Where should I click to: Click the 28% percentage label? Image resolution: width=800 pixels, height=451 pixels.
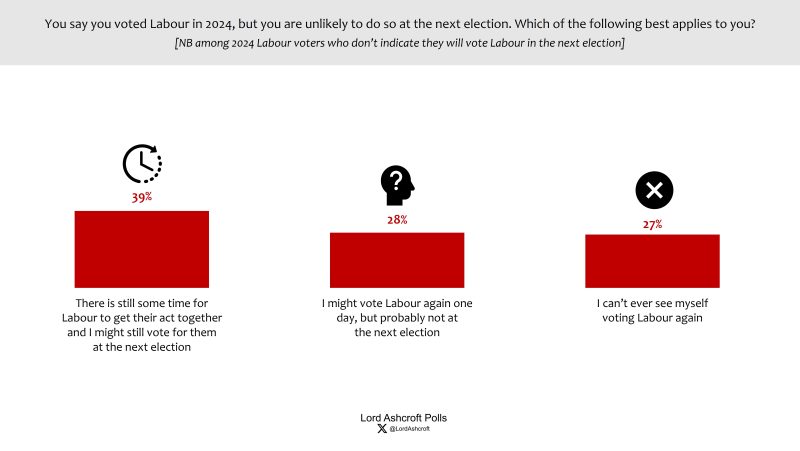[x=397, y=220]
